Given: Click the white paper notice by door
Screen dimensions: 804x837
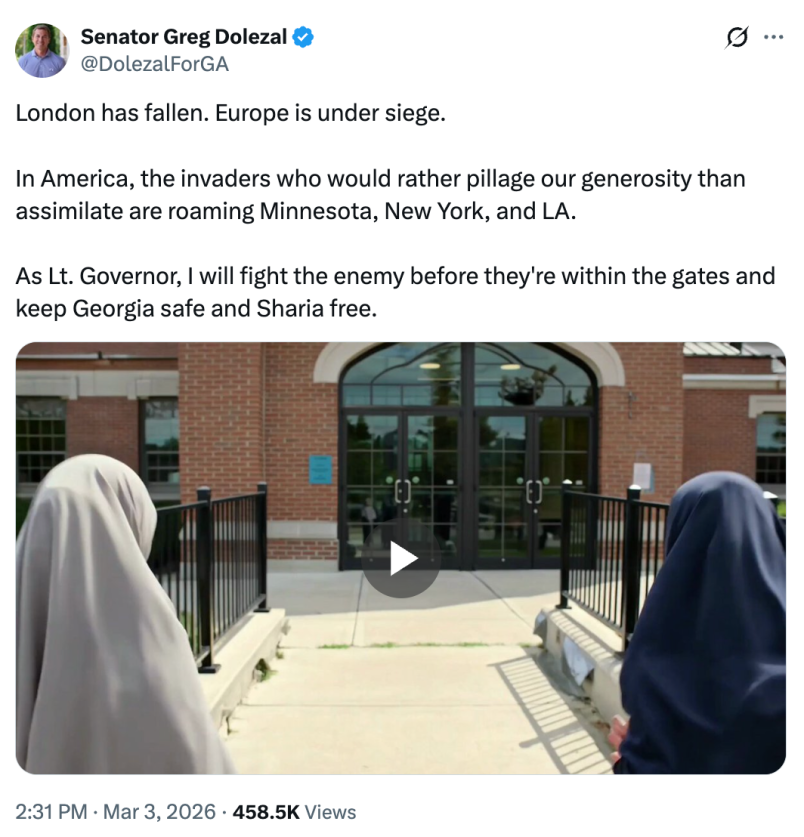Looking at the screenshot, I should point(642,477).
